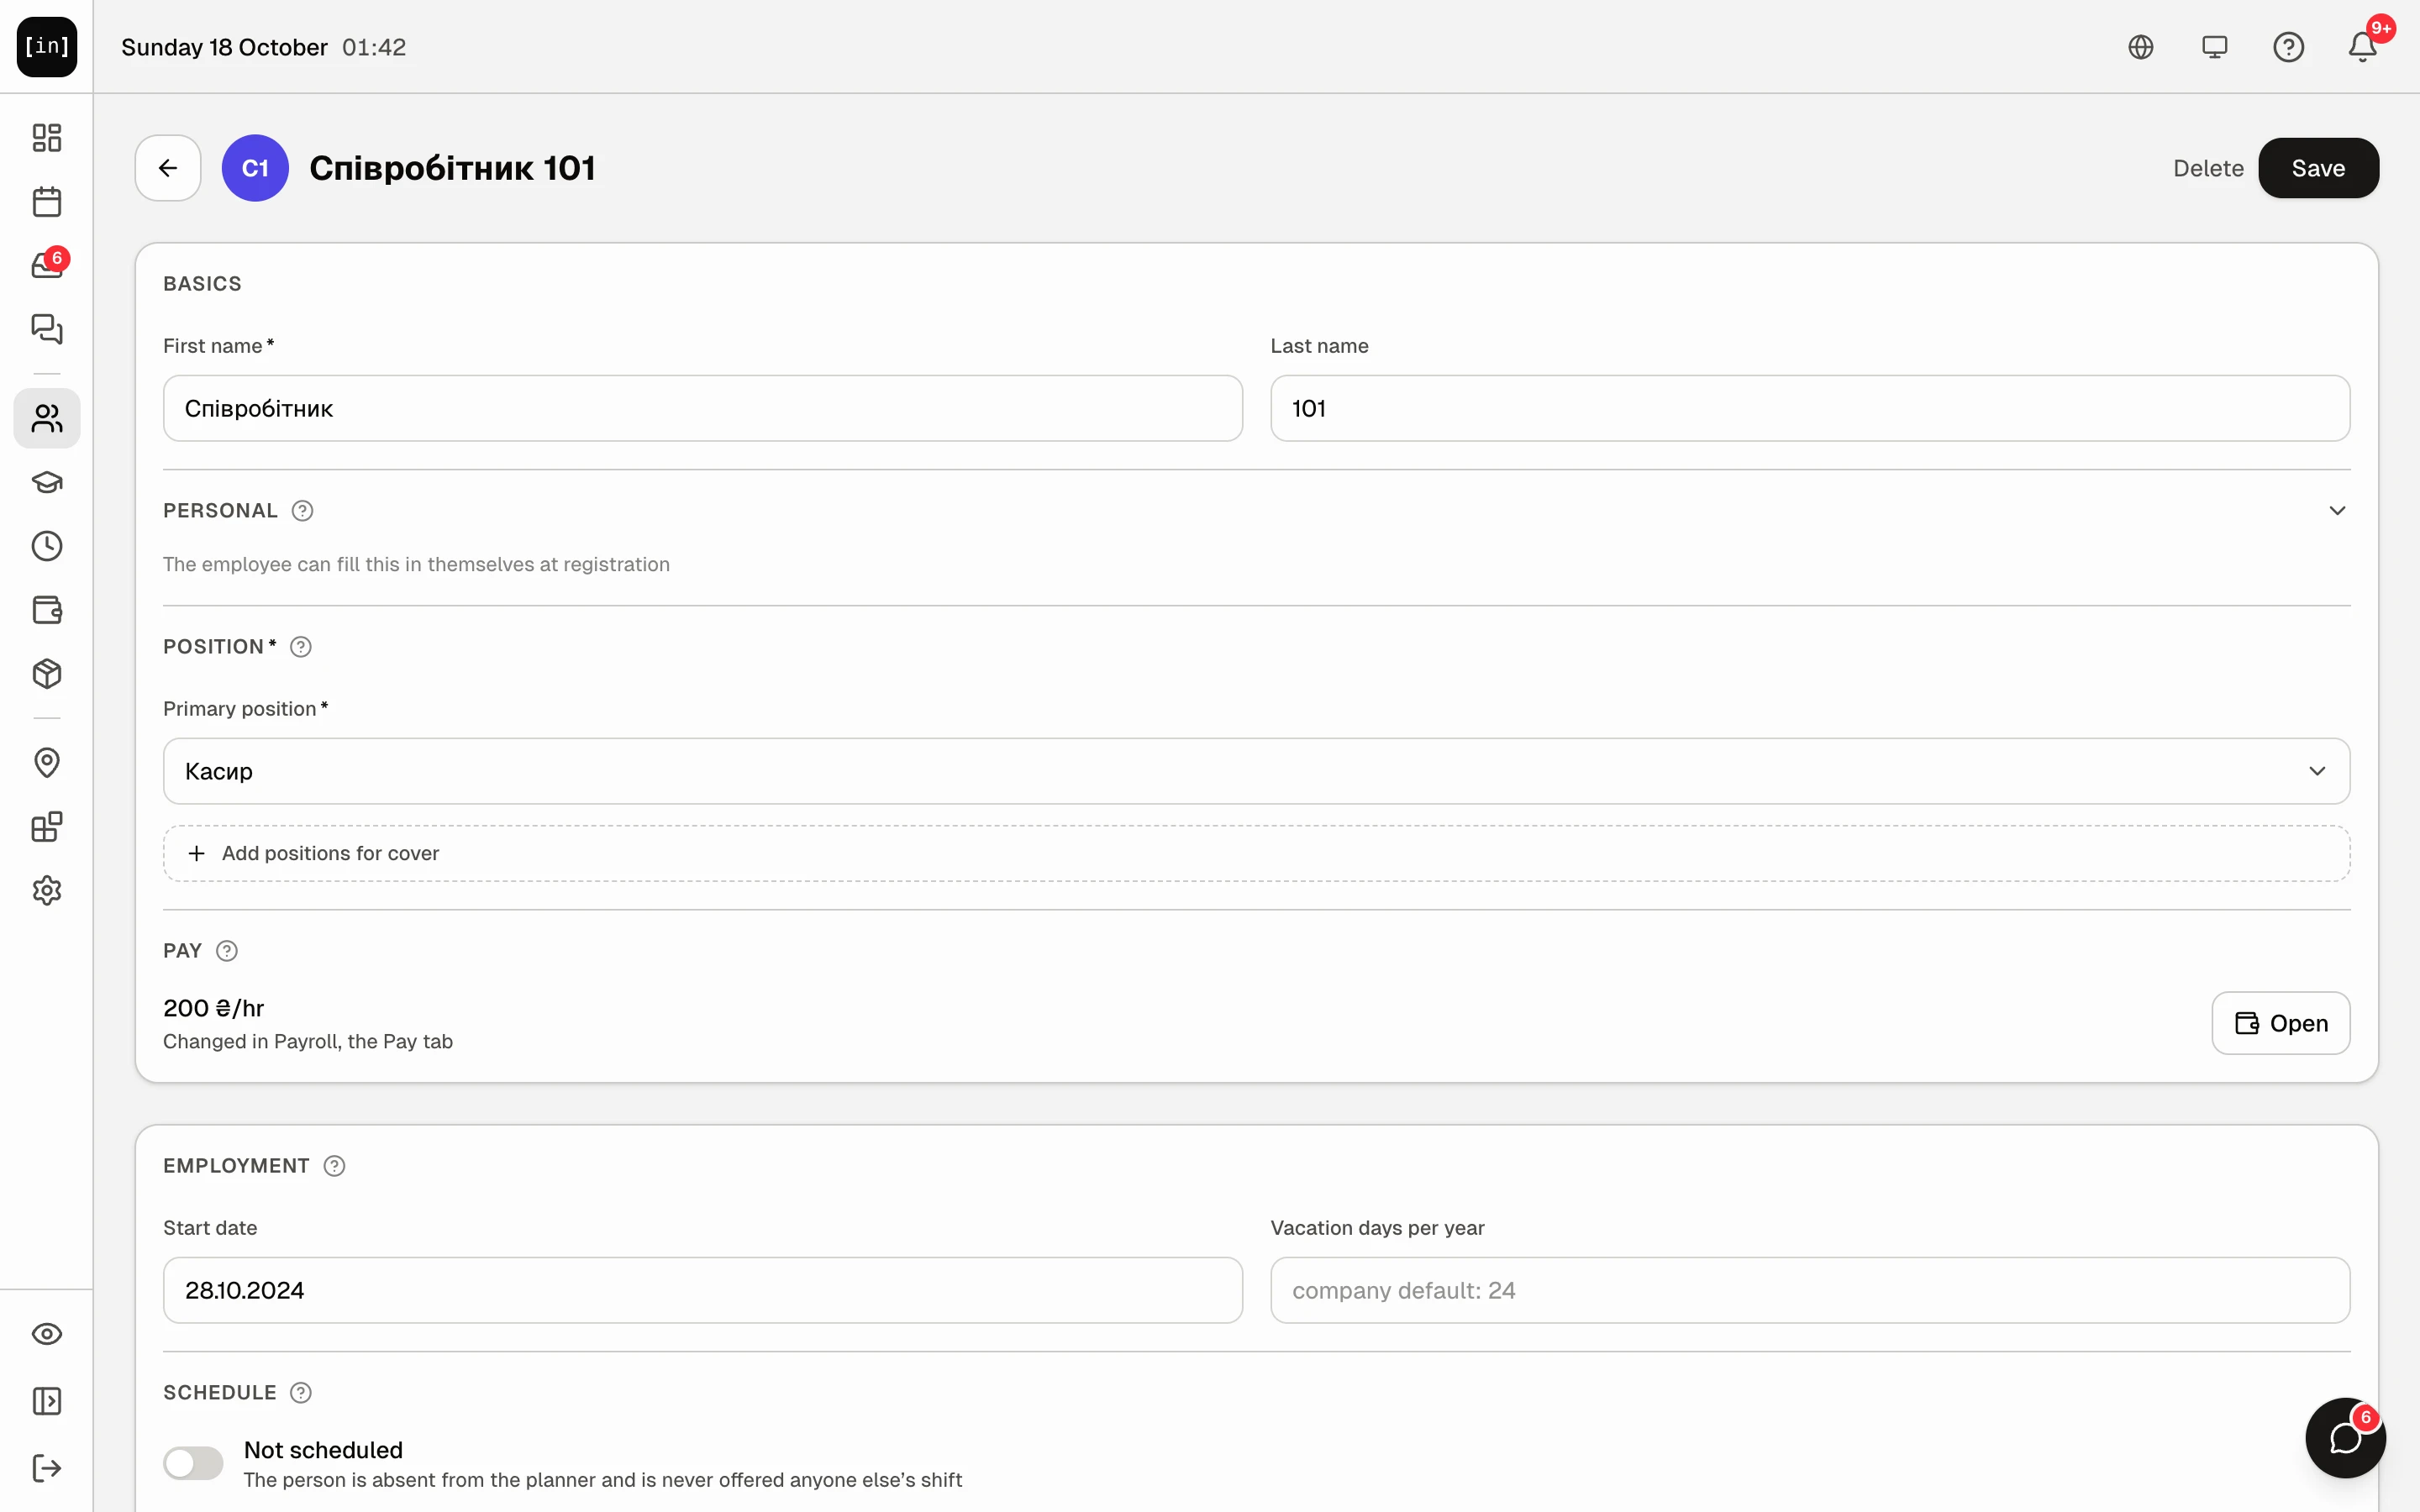The height and width of the screenshot is (1512, 2420).
Task: Show help tooltip next to EMPLOYMENT
Action: [335, 1166]
